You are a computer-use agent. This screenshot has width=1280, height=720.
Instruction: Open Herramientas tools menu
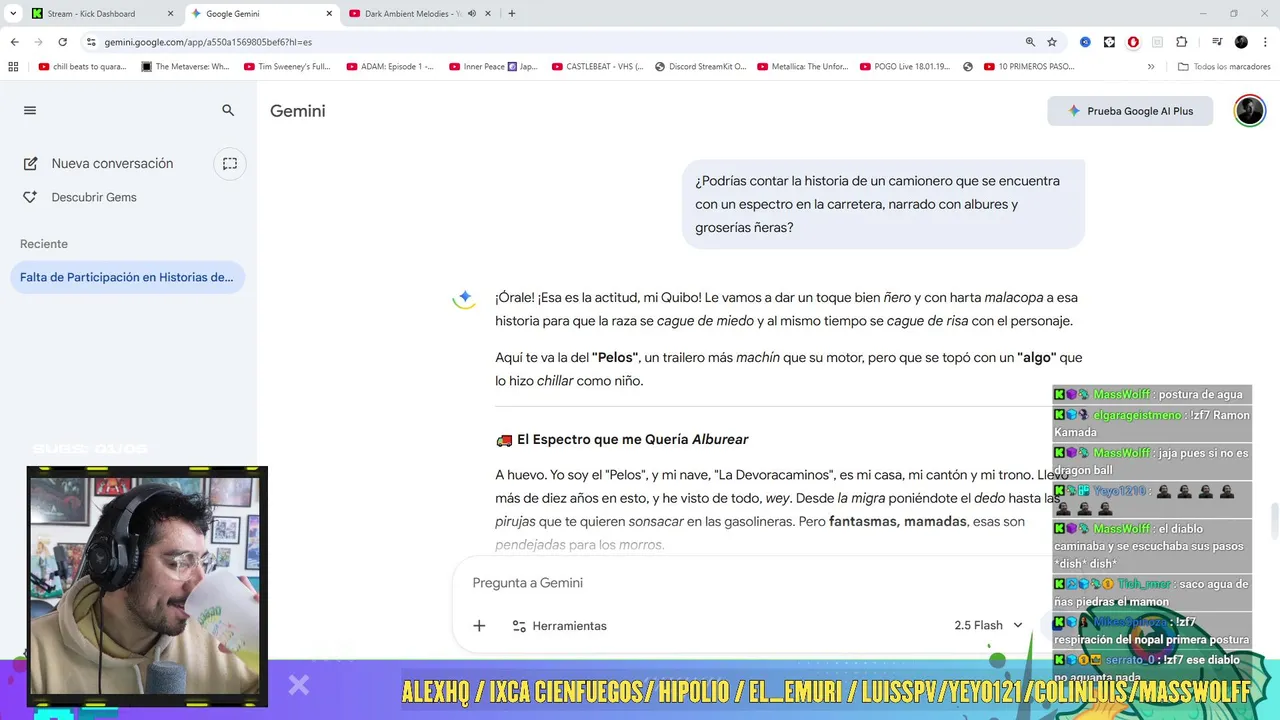(559, 626)
